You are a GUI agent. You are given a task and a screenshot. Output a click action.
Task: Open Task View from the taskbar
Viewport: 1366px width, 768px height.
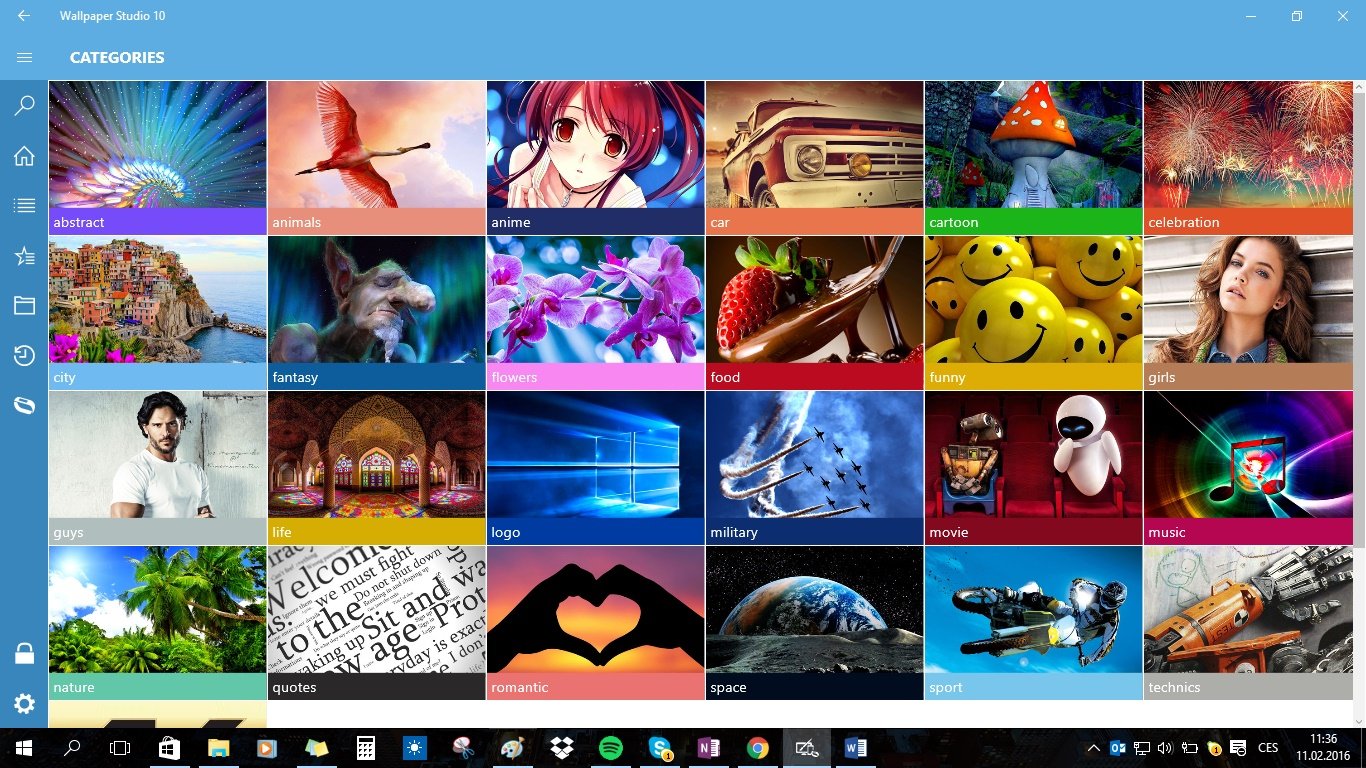tap(120, 748)
